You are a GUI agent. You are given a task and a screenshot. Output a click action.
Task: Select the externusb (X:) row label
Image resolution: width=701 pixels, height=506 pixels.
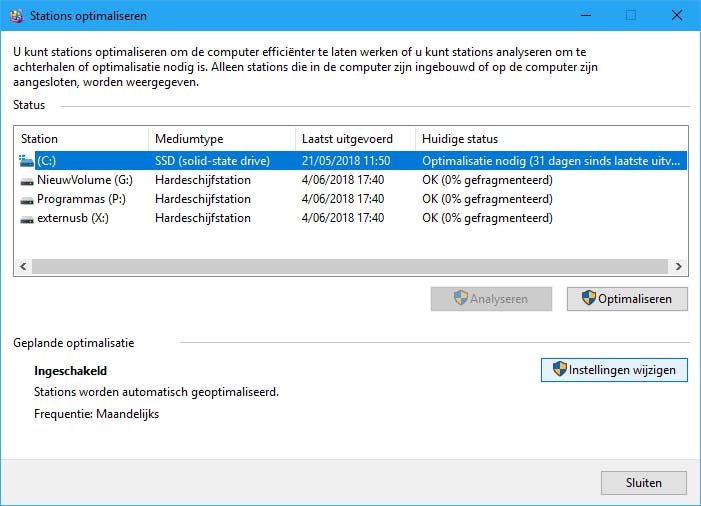point(73,218)
